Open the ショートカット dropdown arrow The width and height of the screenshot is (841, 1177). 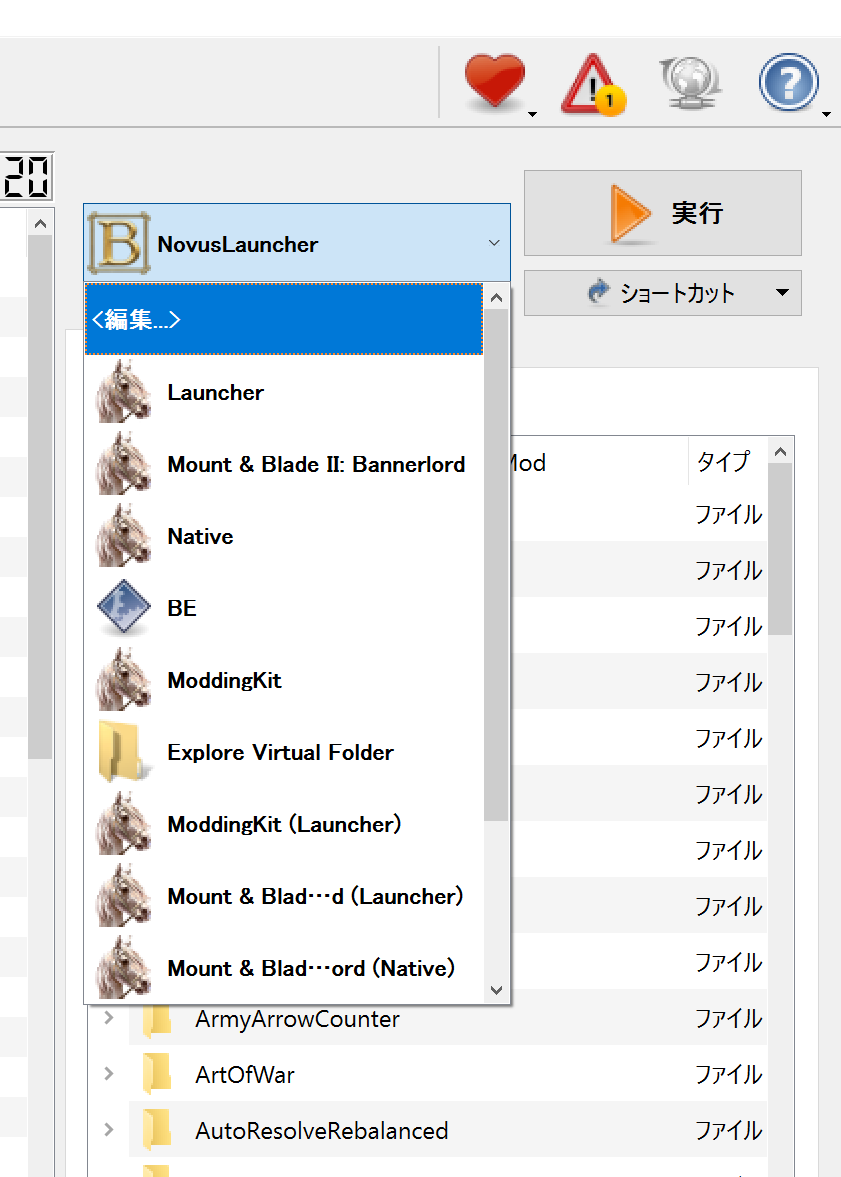pos(782,293)
